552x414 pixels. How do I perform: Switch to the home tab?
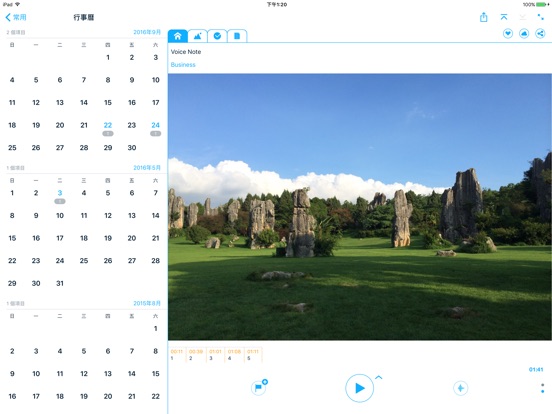point(178,36)
